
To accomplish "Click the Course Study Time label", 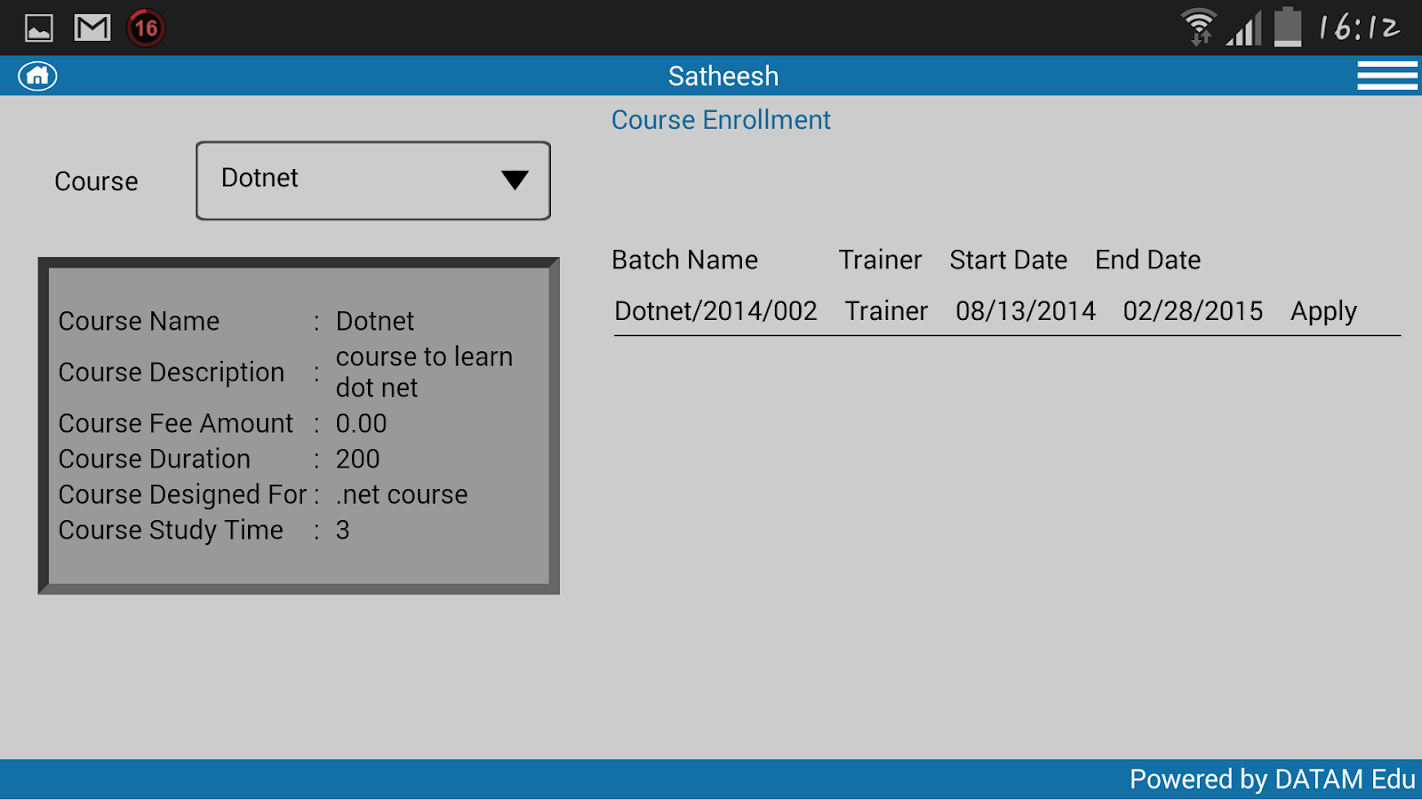I will click(x=171, y=530).
